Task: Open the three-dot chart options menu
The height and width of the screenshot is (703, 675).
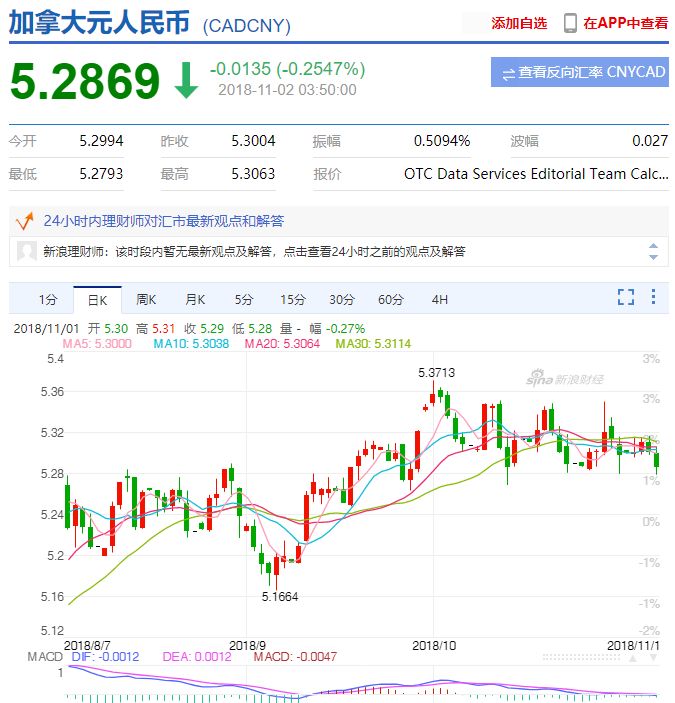Action: [x=653, y=296]
